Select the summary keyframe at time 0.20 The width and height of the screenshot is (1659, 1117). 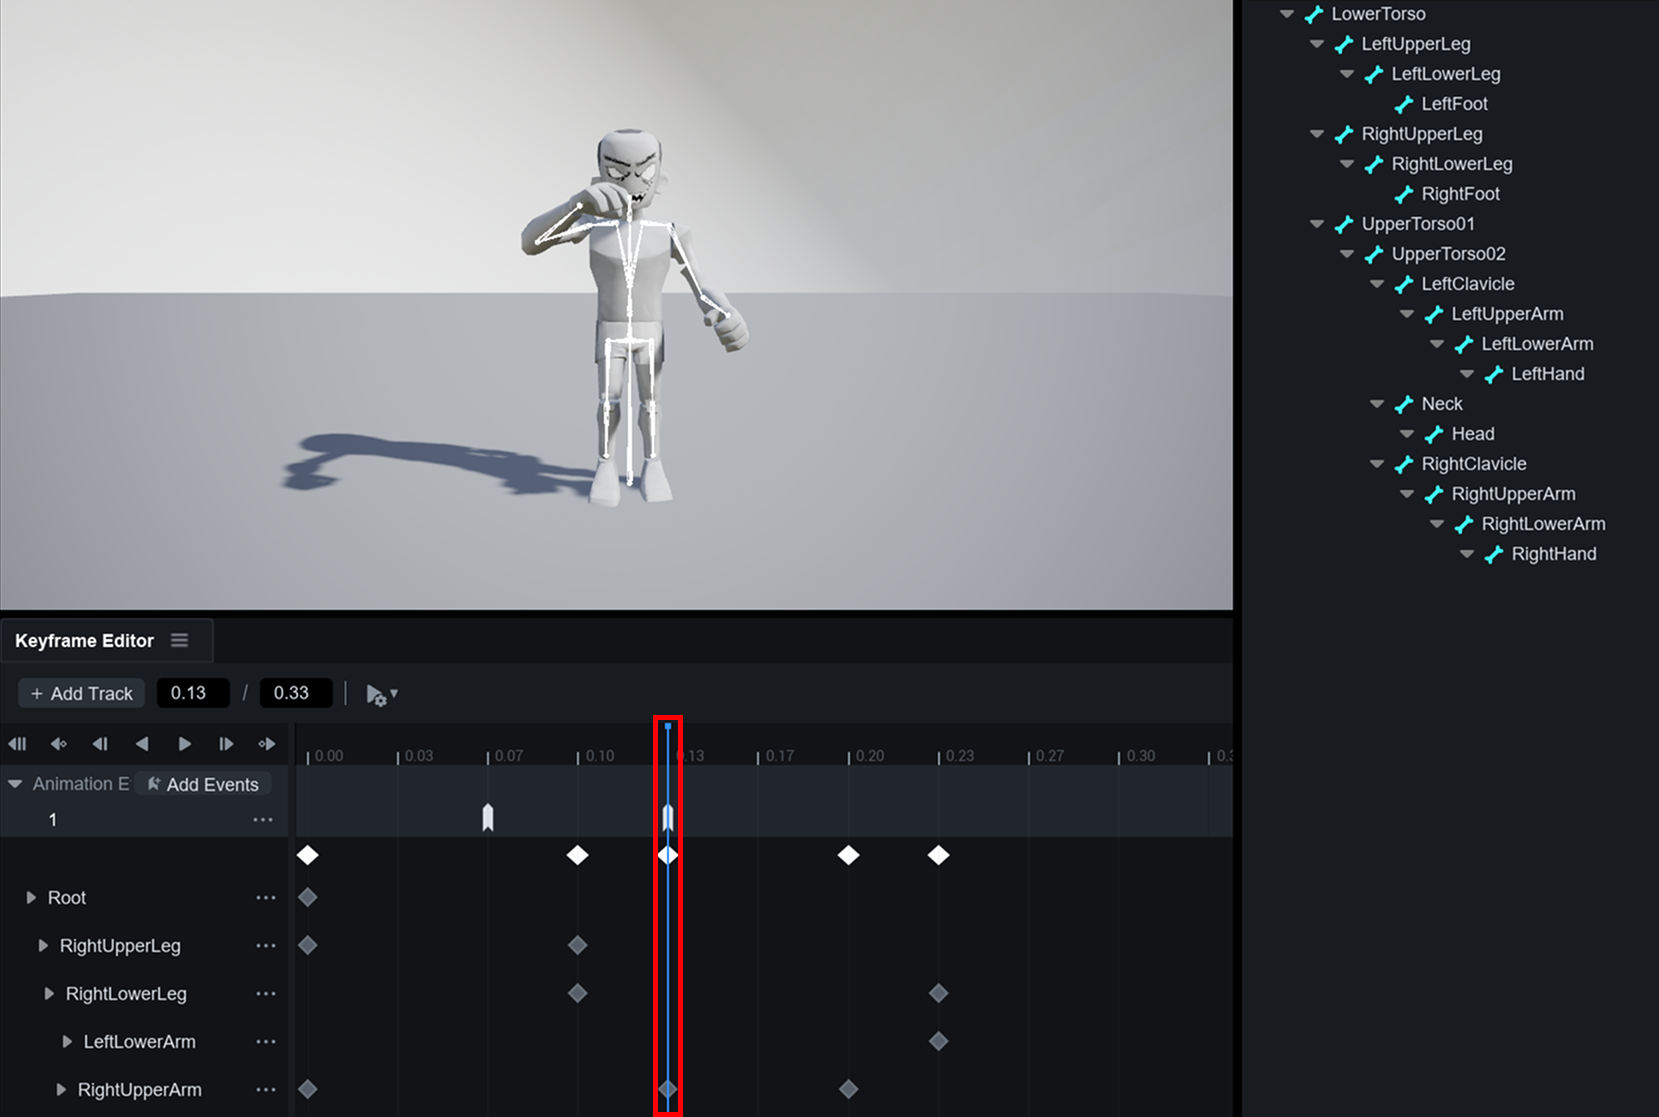[848, 855]
